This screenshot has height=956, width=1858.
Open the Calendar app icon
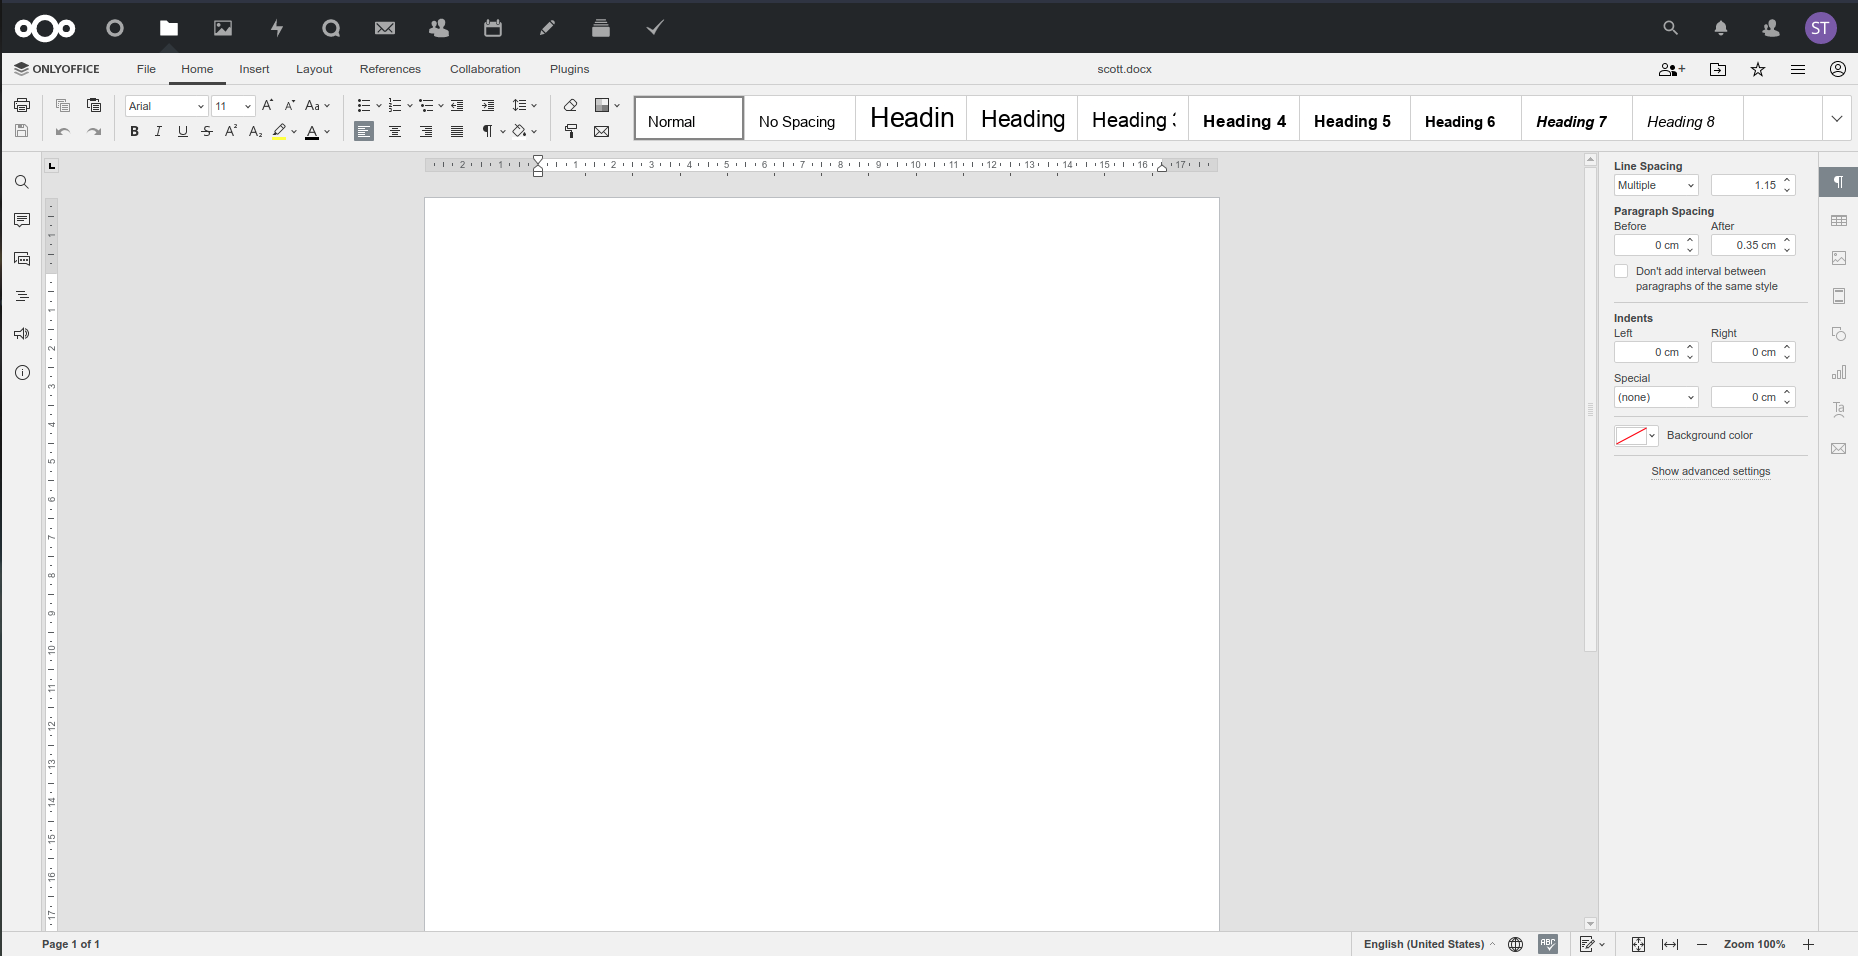[x=493, y=28]
